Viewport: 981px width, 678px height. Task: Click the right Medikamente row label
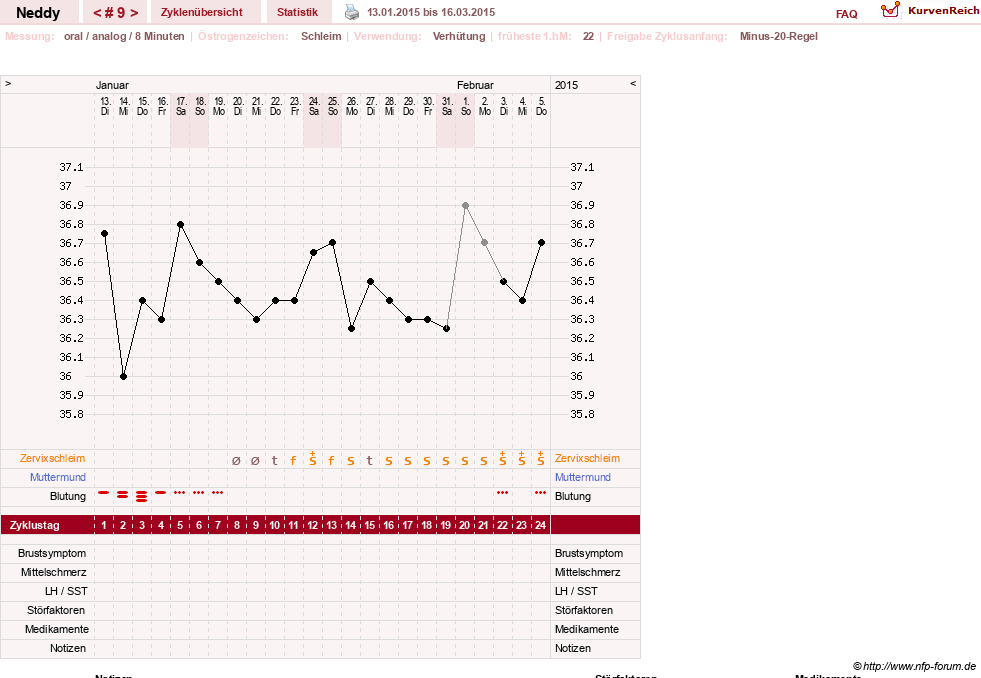click(587, 629)
